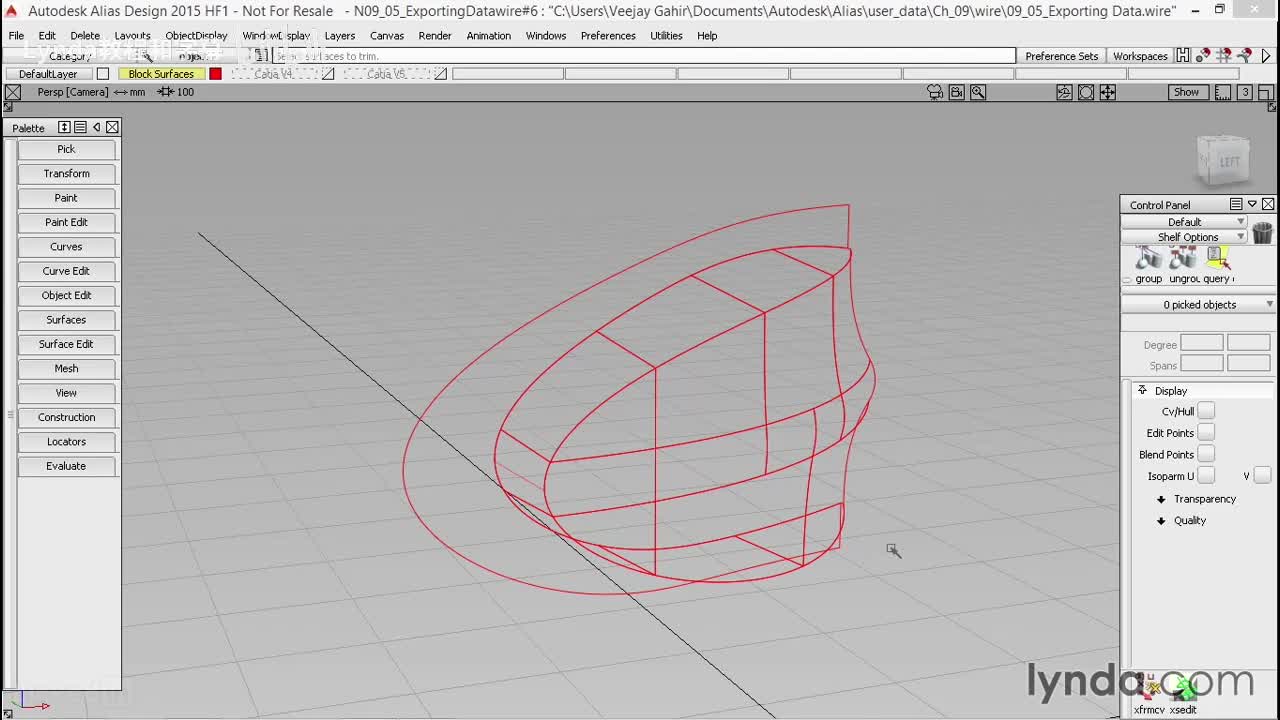Click the ViewCube navigation widget
Image resolution: width=1280 pixels, height=720 pixels.
[1222, 160]
